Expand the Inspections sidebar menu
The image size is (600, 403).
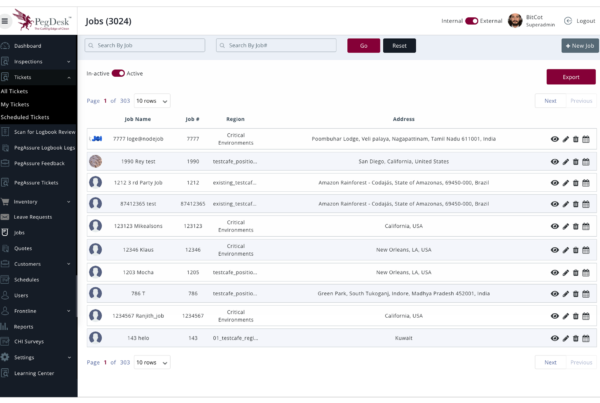coord(38,62)
